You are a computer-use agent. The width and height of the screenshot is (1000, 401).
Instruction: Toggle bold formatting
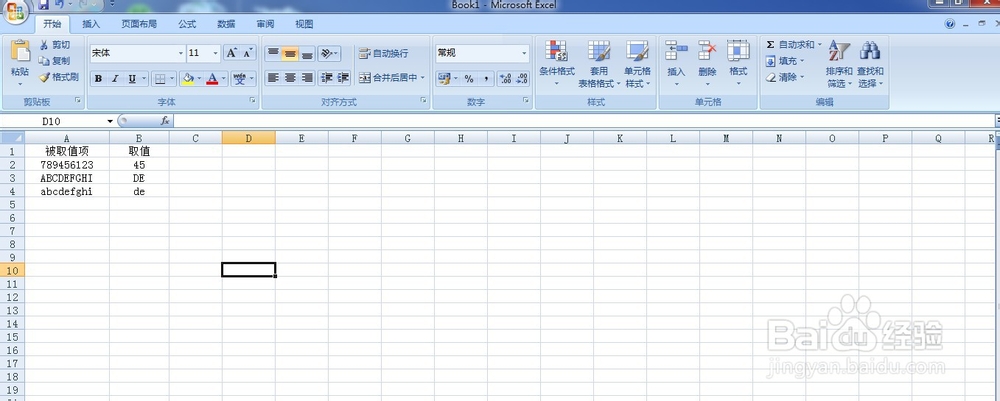click(98, 79)
